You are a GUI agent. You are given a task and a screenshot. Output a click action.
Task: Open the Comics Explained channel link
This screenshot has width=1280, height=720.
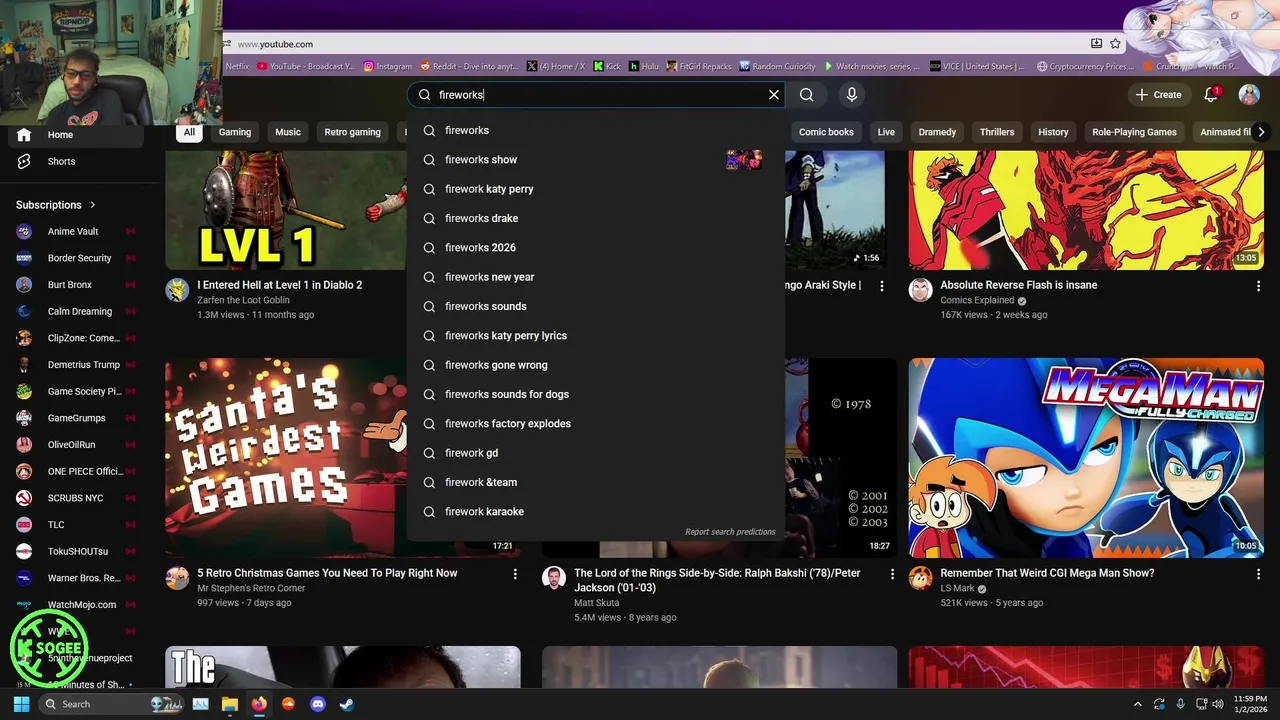click(977, 300)
